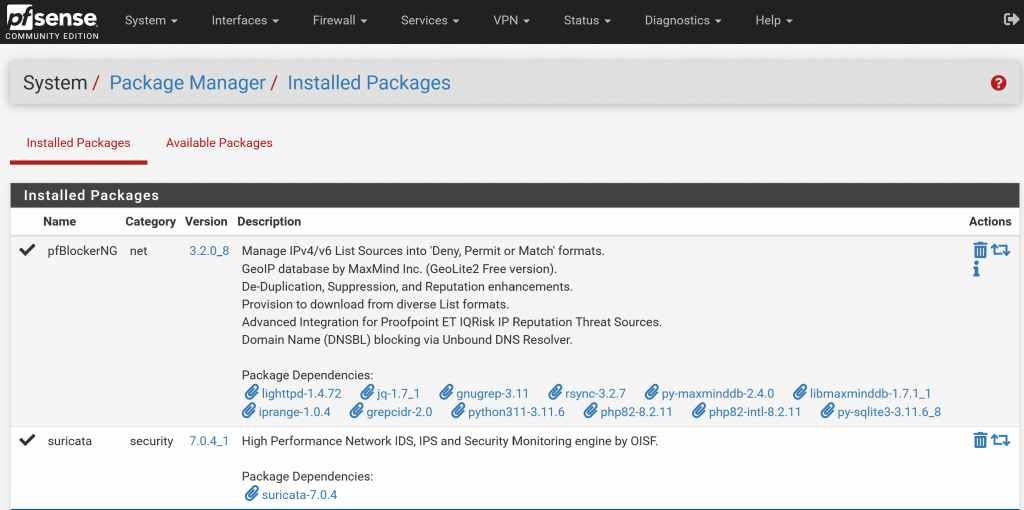Open the py-sqlite3-3.11.6_8 dependency link
This screenshot has width=1024, height=510.
889,412
